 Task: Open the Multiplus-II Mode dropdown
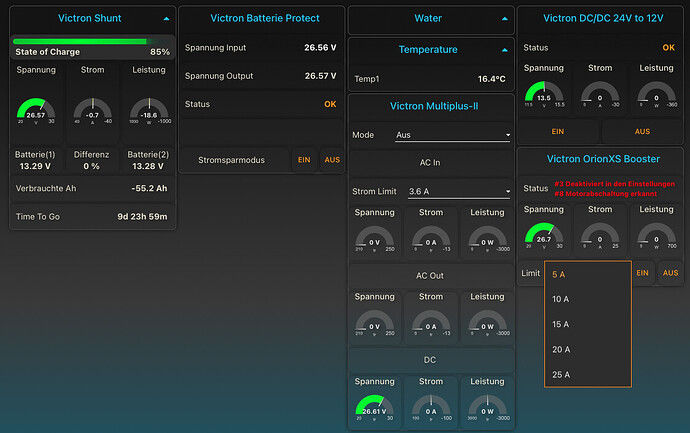click(x=453, y=135)
